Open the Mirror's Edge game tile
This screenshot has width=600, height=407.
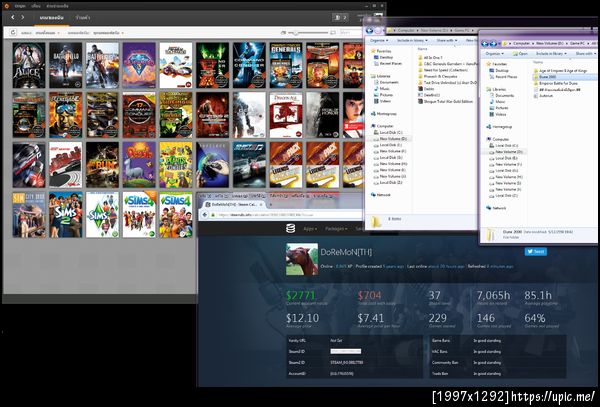tap(353, 115)
